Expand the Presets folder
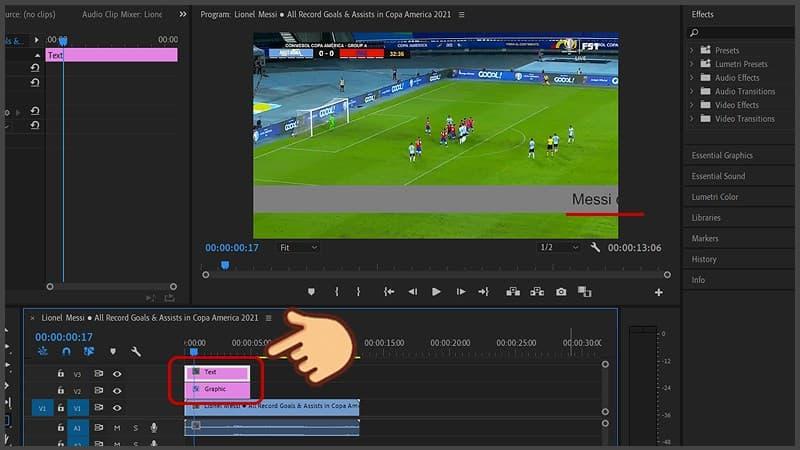This screenshot has width=800, height=450. point(692,50)
